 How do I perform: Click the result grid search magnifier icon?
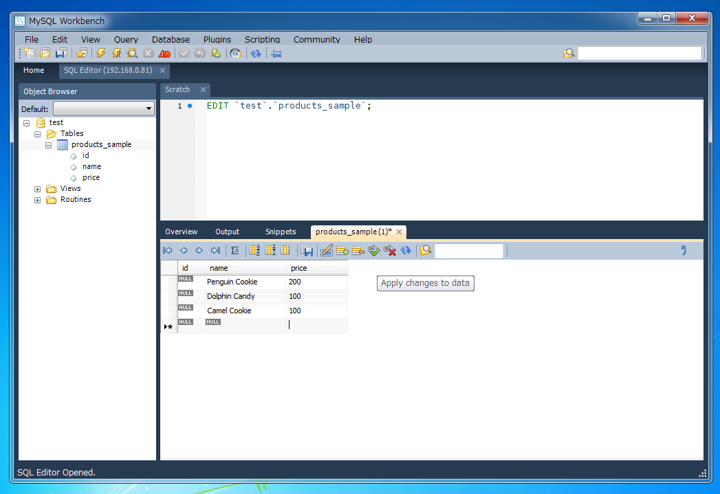click(x=426, y=250)
